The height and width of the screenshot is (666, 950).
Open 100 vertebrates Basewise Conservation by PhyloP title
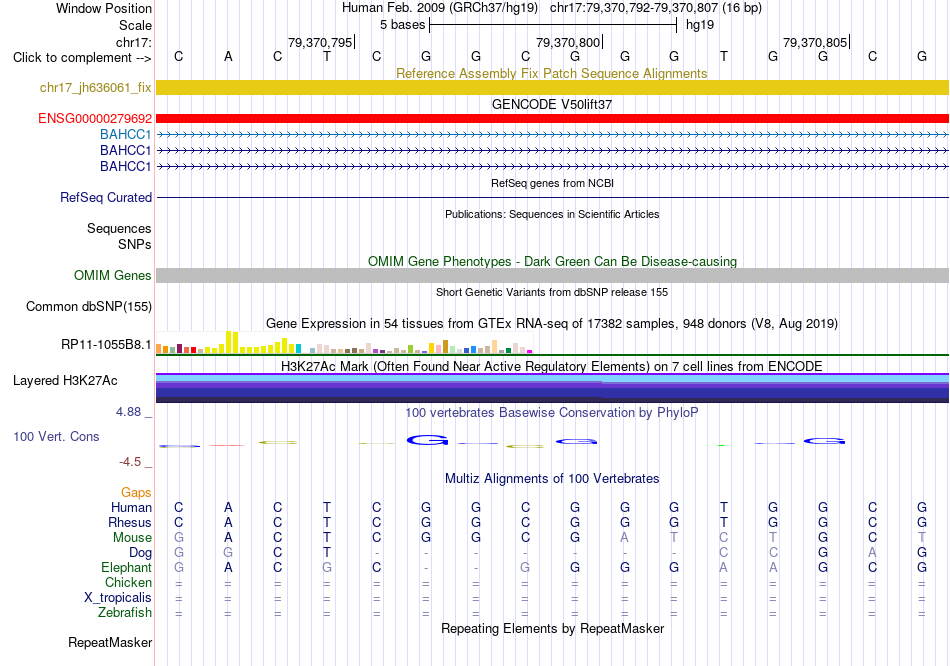tap(552, 413)
